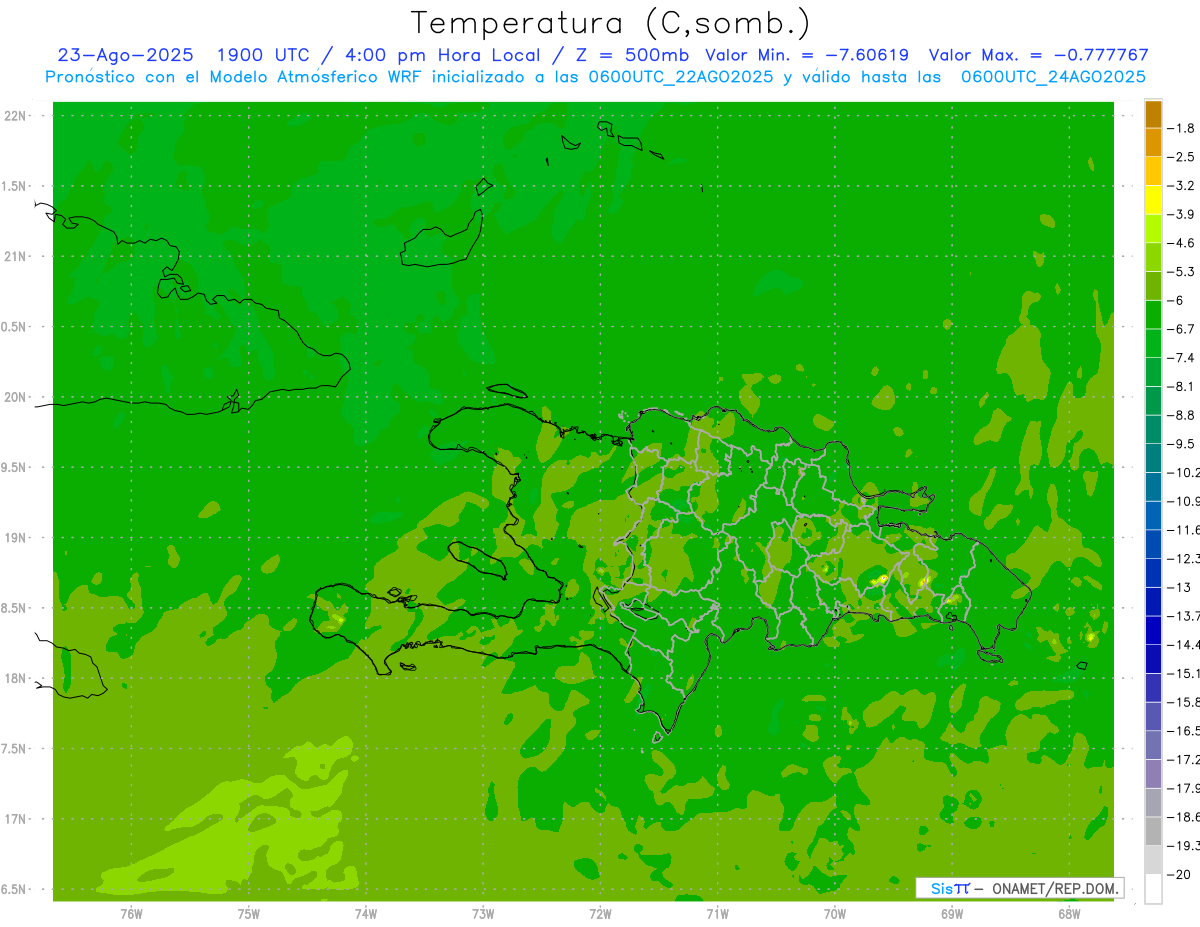The width and height of the screenshot is (1200, 927).
Task: Click the '69W' longitude label
Action: 951,914
